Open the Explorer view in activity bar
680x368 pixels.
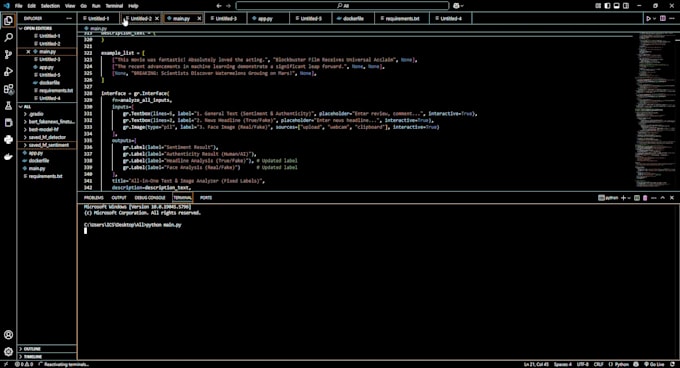tap(8, 20)
